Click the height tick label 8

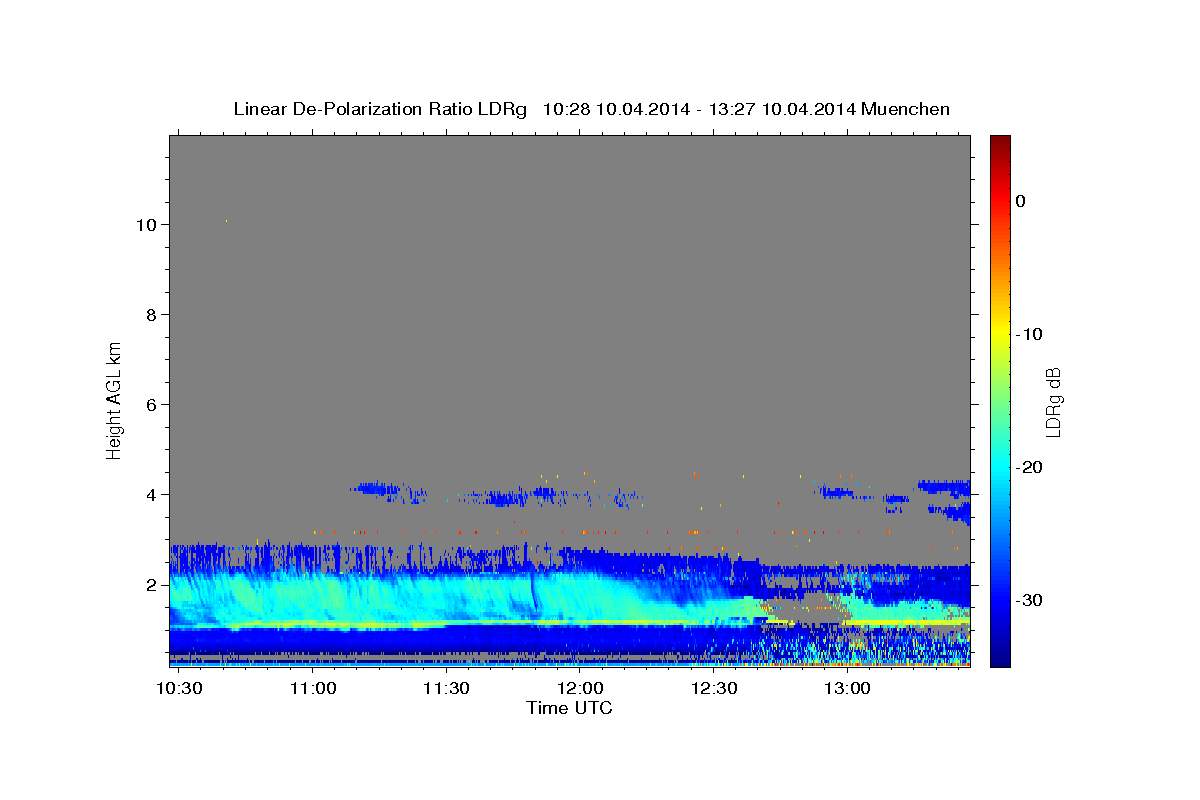tap(152, 315)
